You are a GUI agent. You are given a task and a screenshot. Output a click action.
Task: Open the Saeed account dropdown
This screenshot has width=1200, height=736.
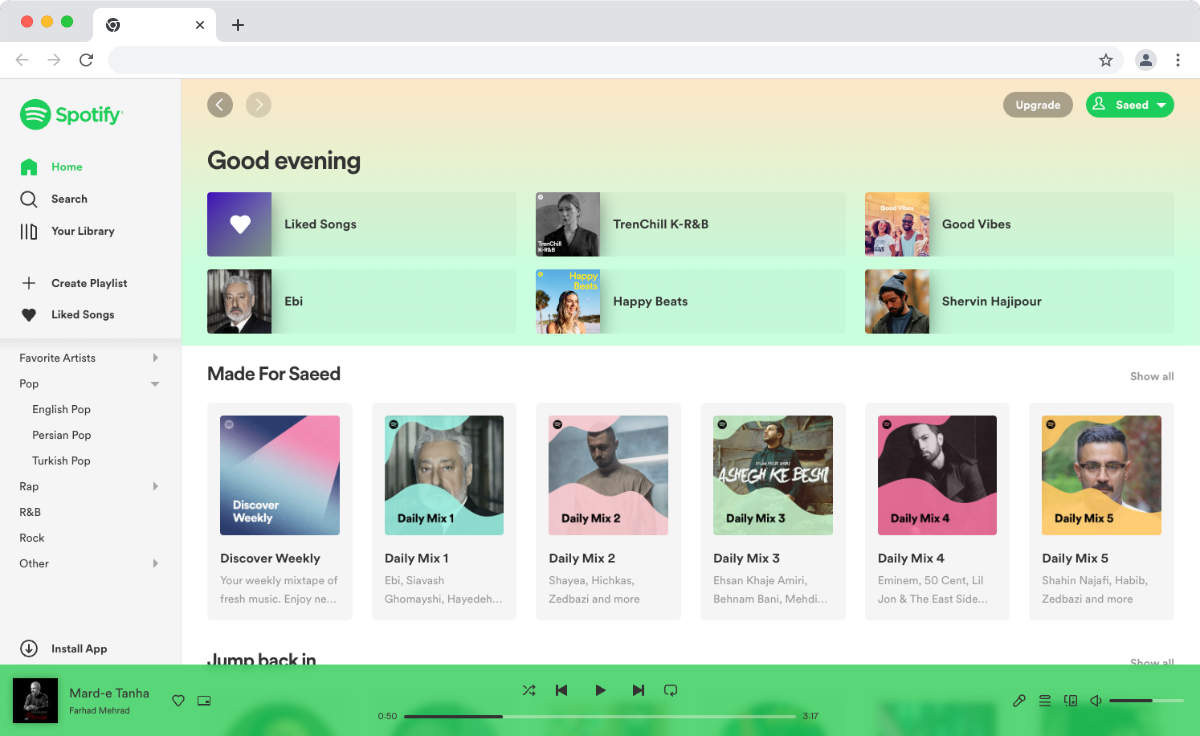point(1130,105)
